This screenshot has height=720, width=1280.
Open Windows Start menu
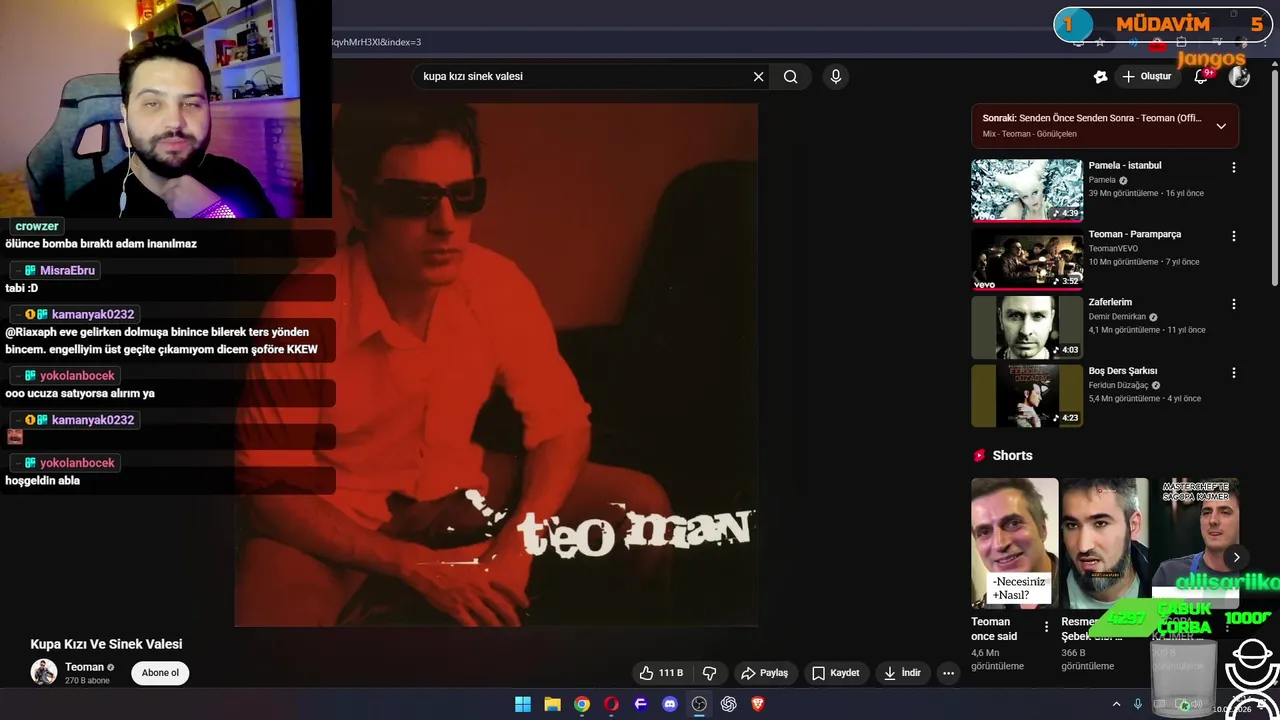click(523, 704)
